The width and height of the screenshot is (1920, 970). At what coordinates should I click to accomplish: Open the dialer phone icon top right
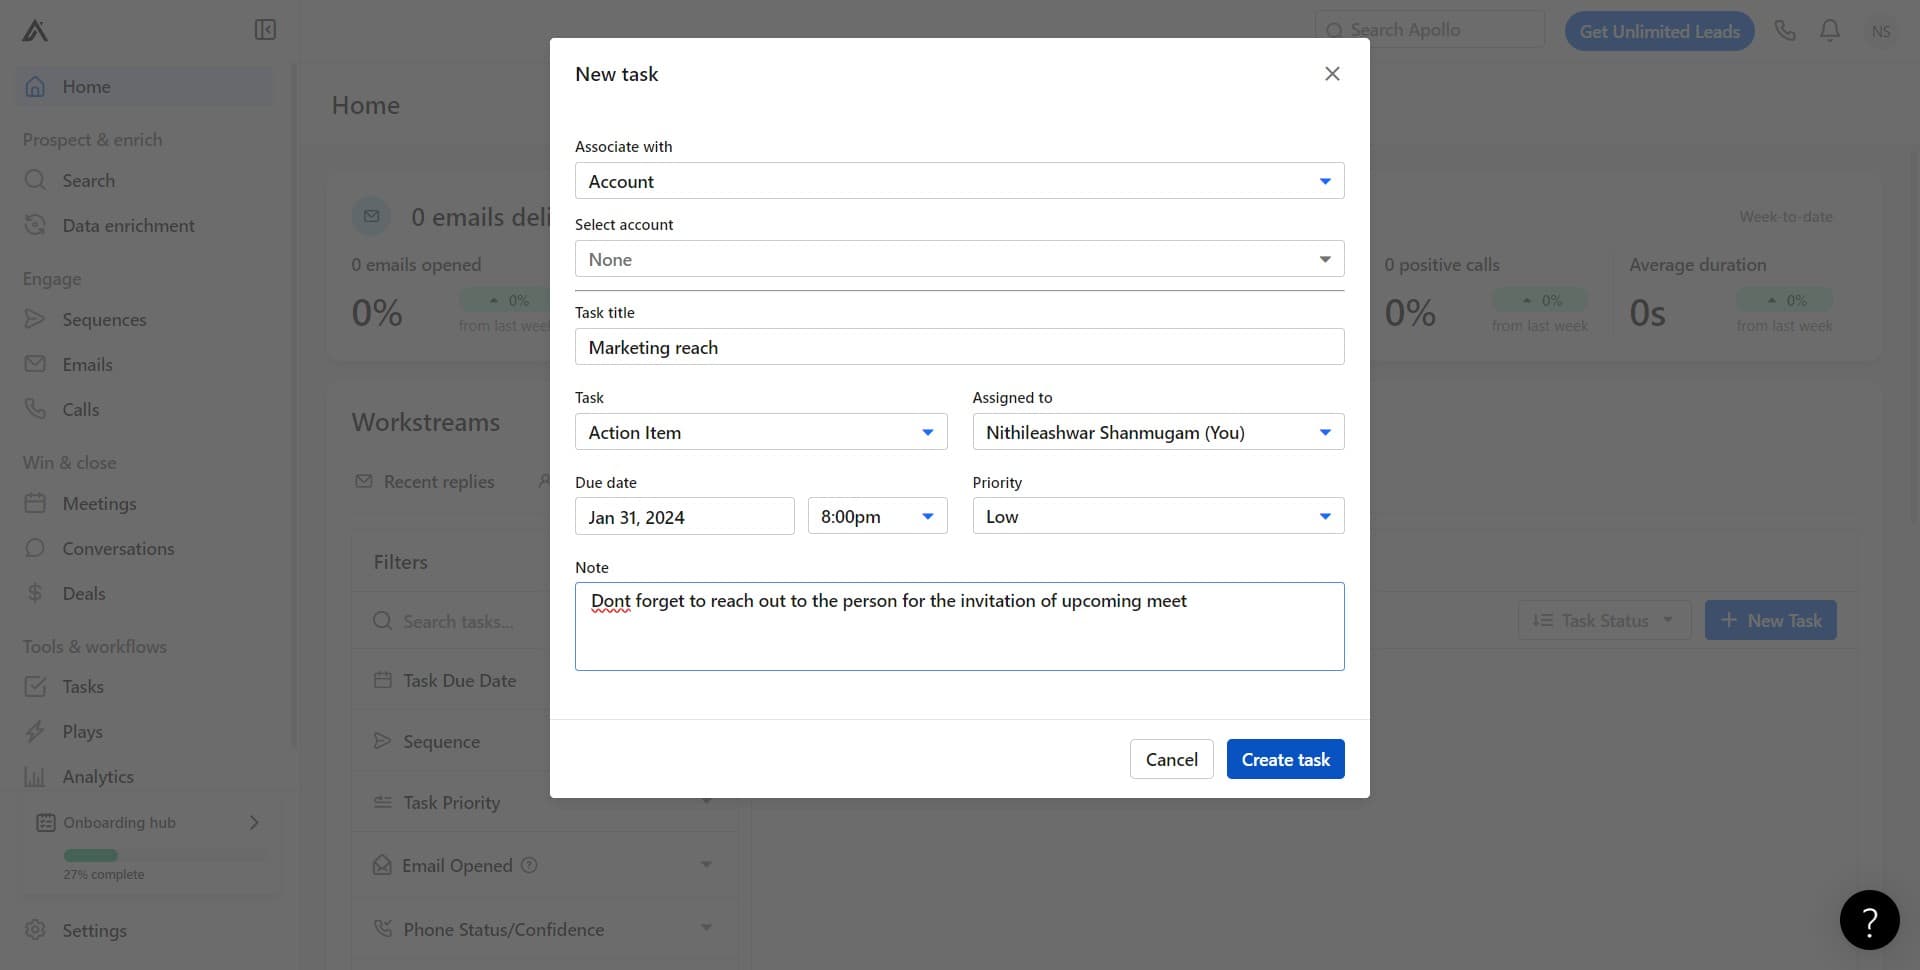pos(1785,30)
